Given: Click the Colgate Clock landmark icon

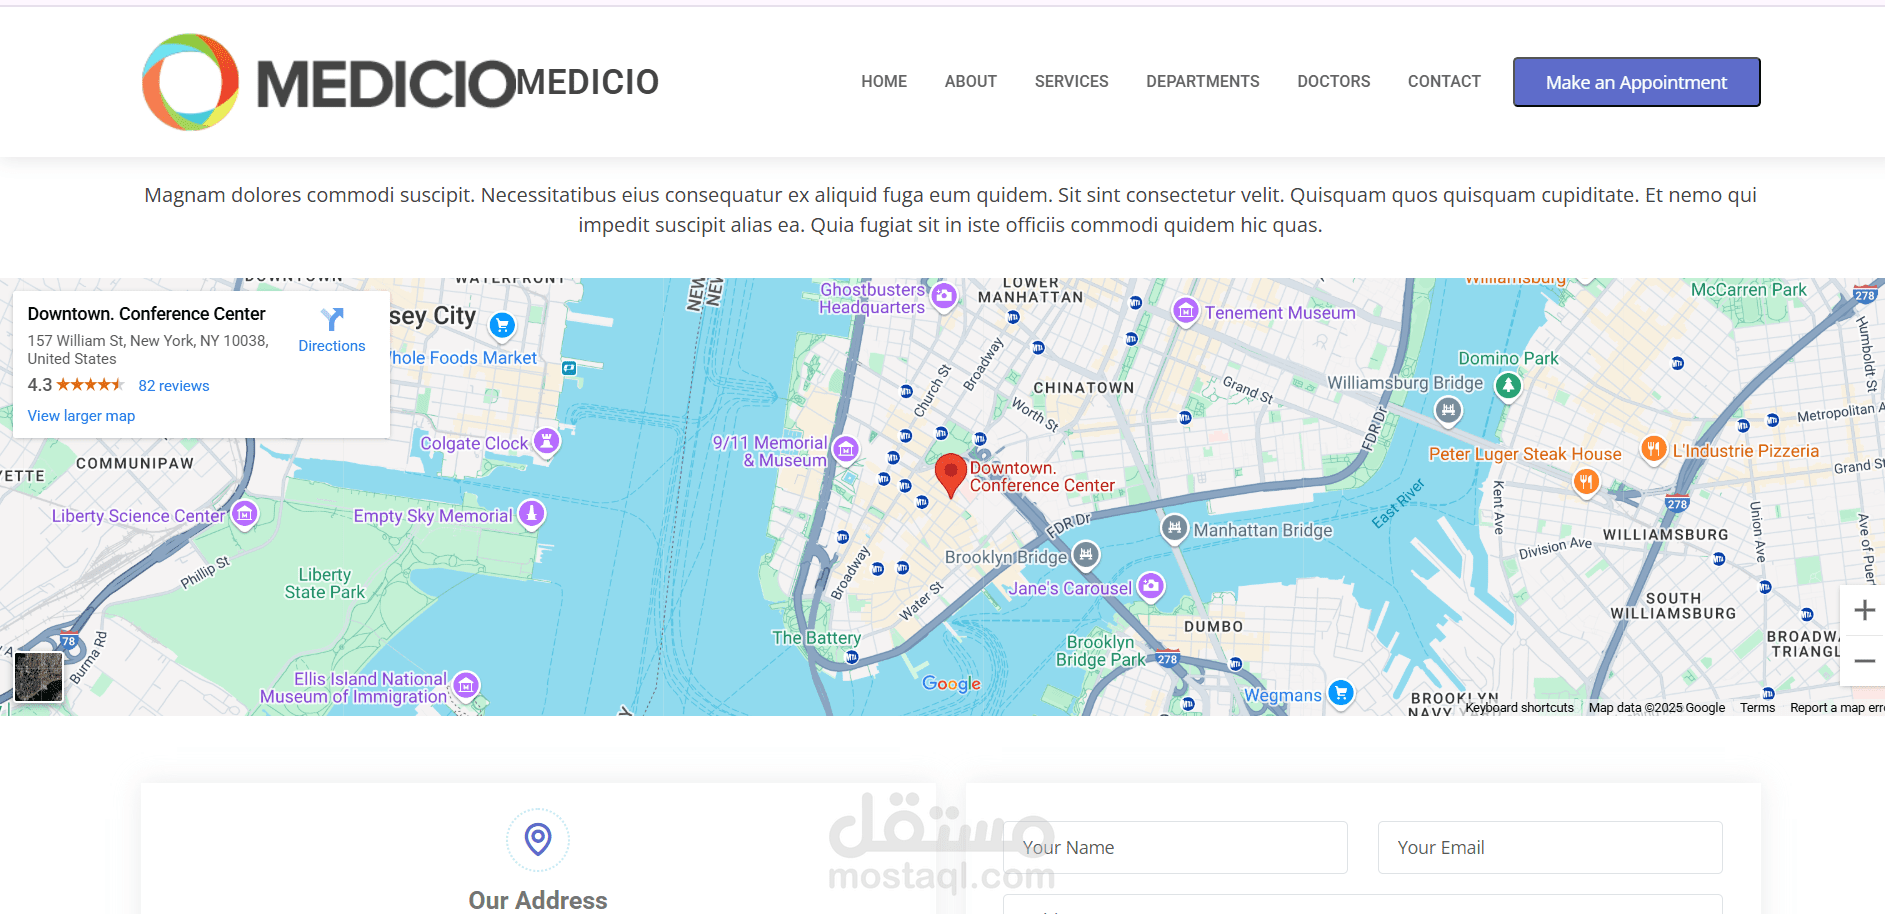Looking at the screenshot, I should click(547, 440).
